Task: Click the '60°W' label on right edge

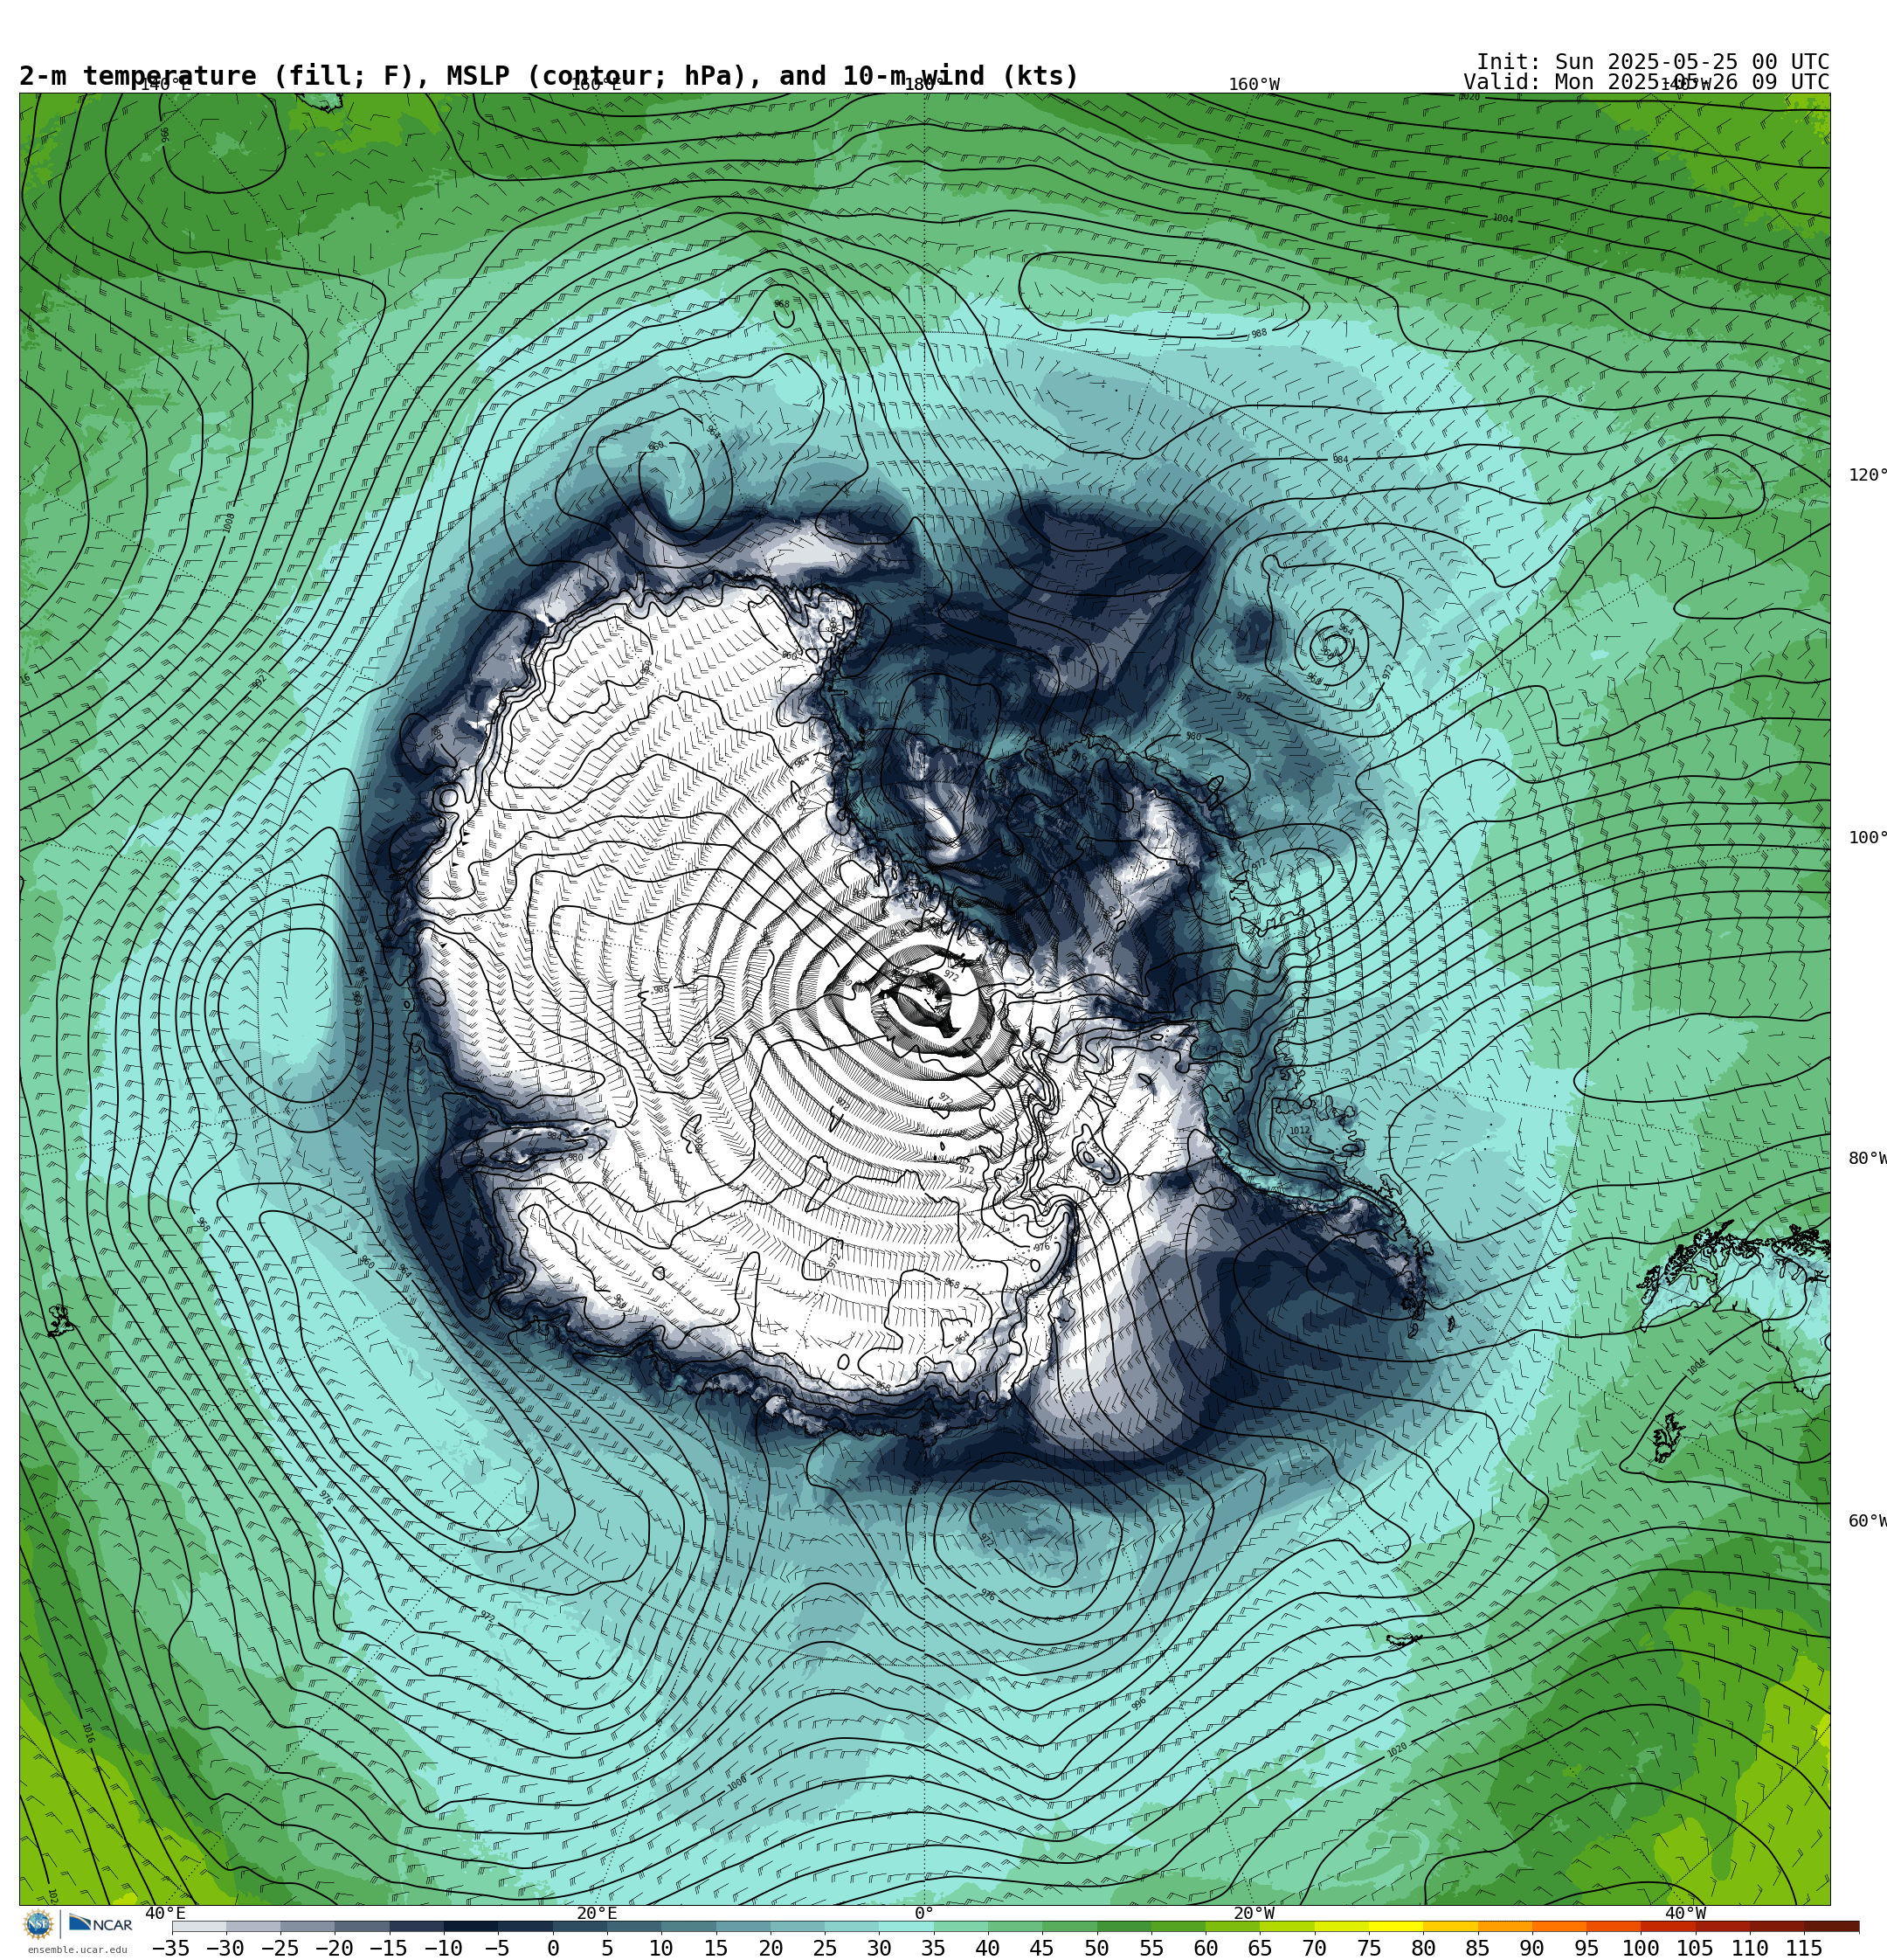Action: pyautogui.click(x=1867, y=1521)
